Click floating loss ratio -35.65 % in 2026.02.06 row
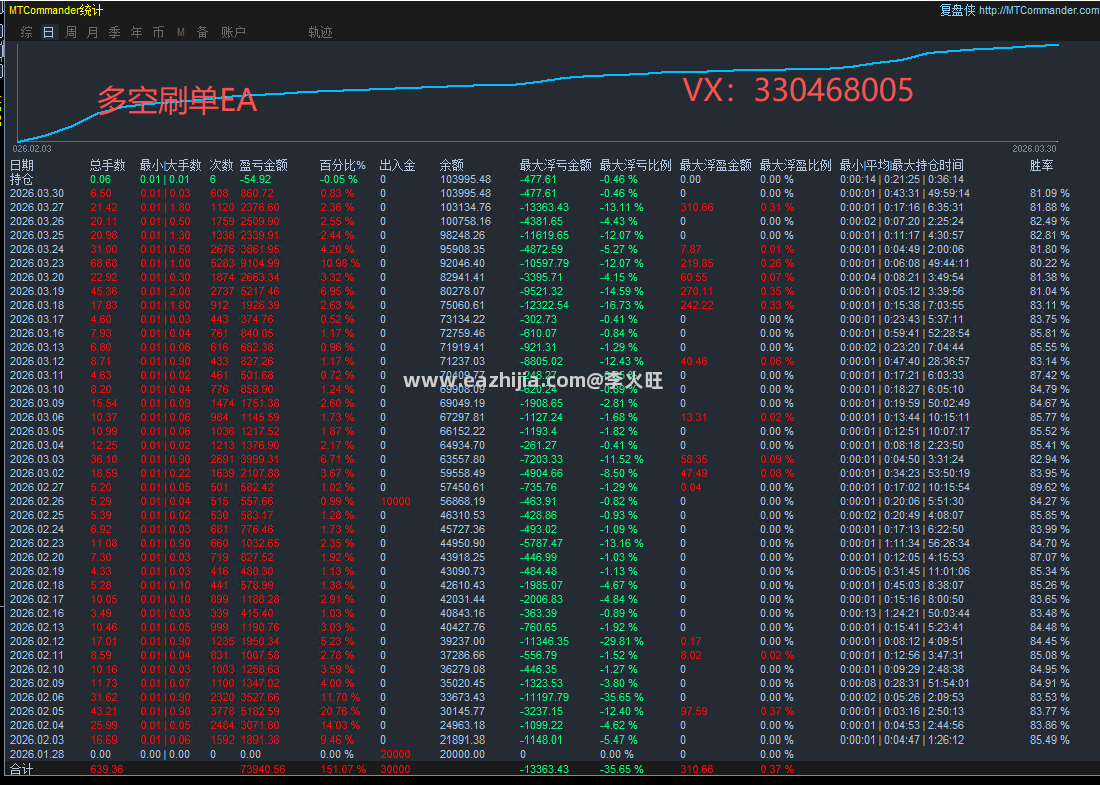 click(621, 697)
